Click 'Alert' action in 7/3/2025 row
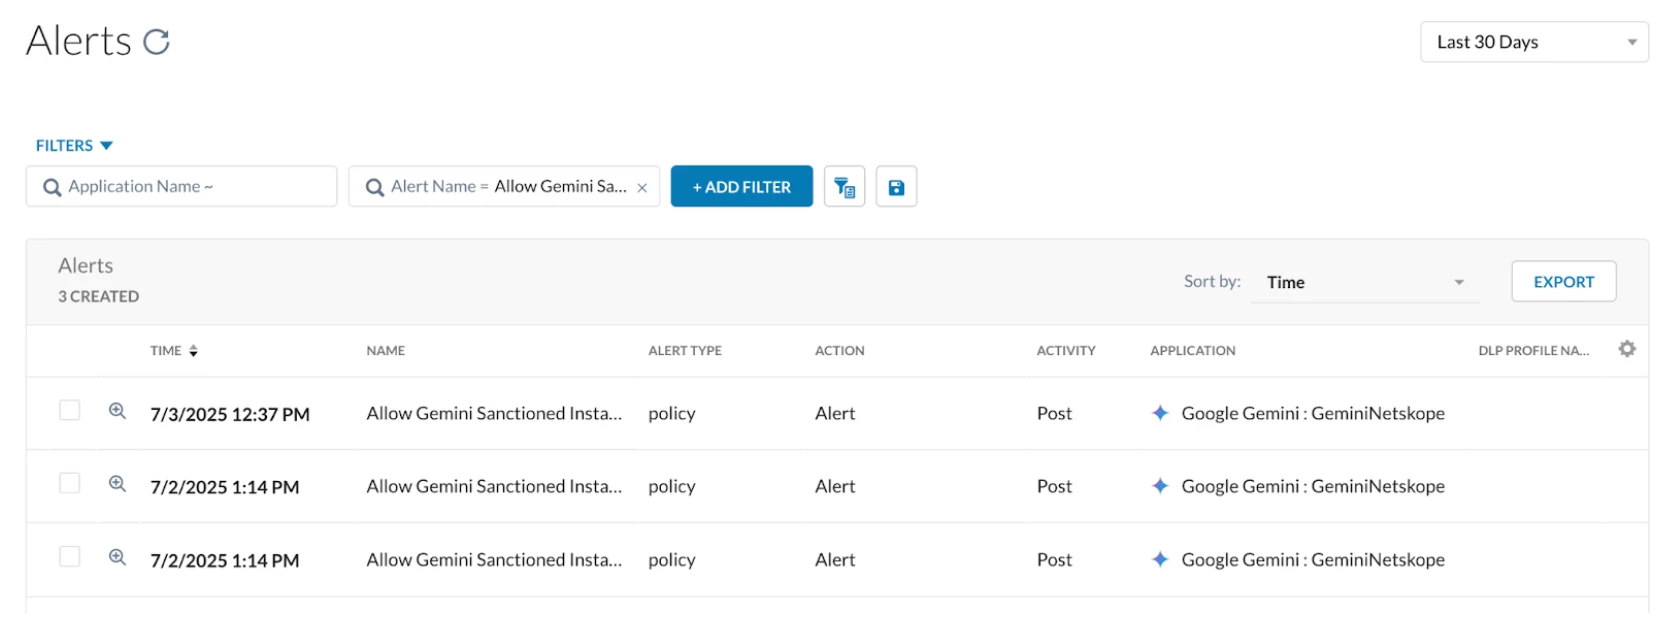Viewport: 1666px width, 628px height. pos(835,413)
